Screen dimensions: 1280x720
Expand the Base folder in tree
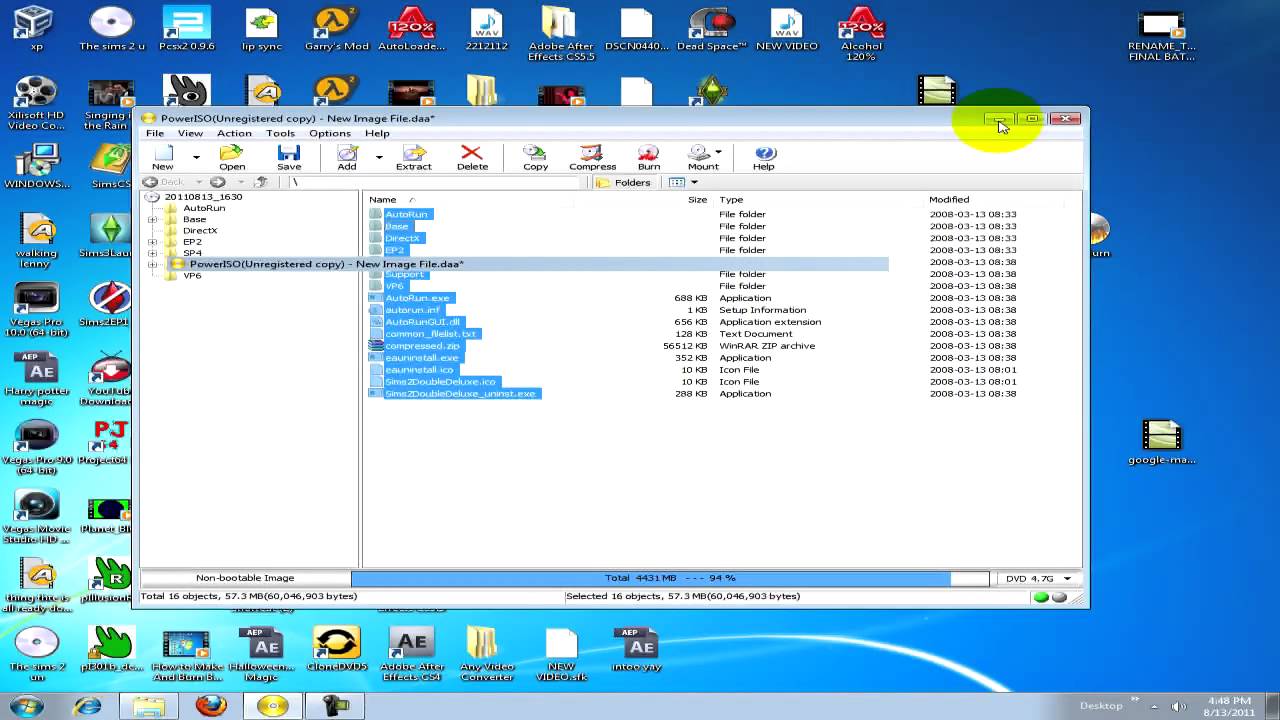[x=152, y=219]
